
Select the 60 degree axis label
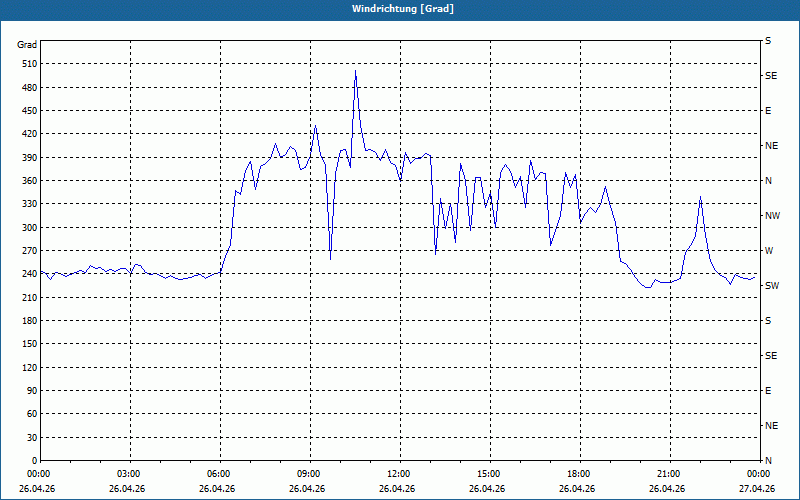pos(33,414)
